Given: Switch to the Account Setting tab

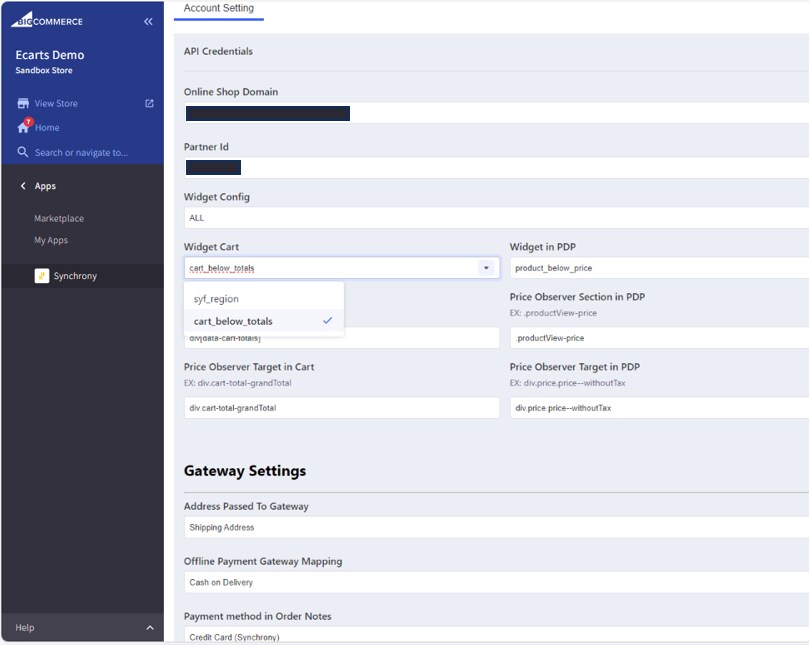Looking at the screenshot, I should pos(218,9).
